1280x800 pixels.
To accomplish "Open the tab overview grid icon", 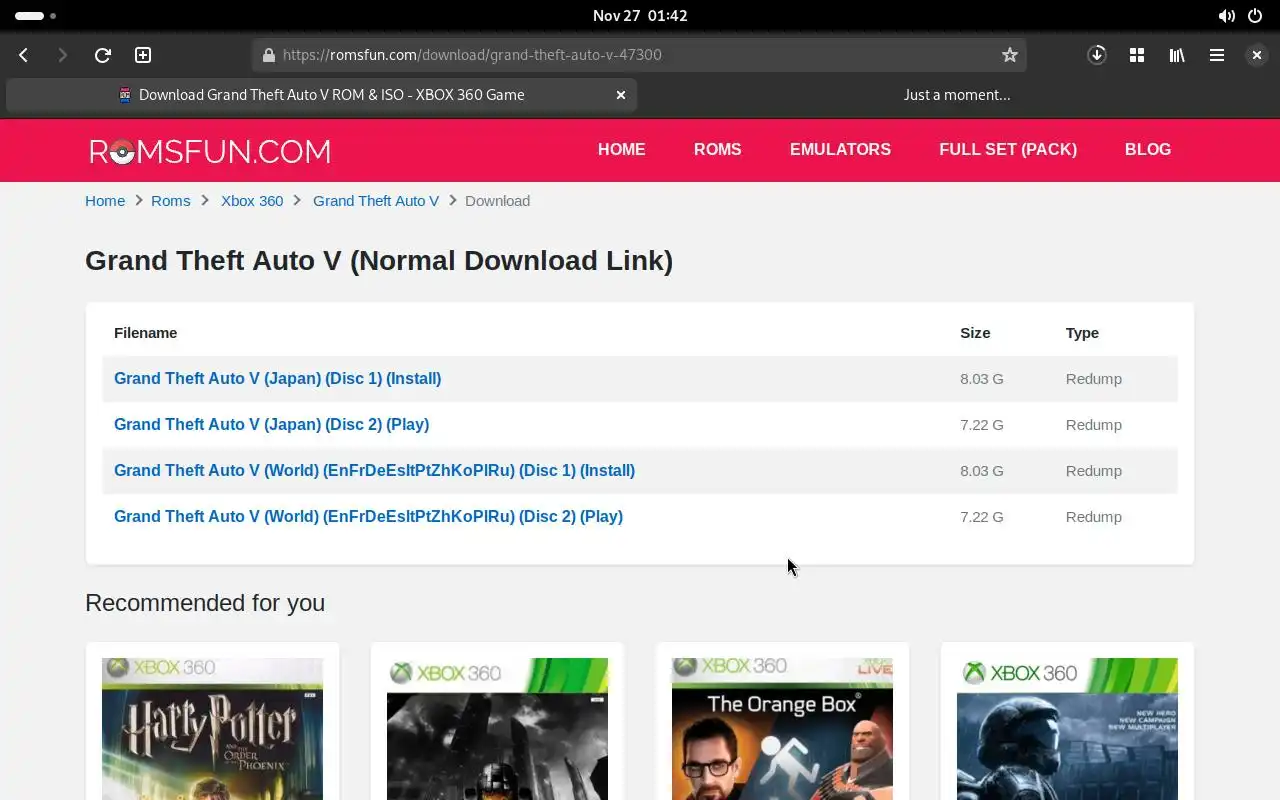I will click(1137, 55).
